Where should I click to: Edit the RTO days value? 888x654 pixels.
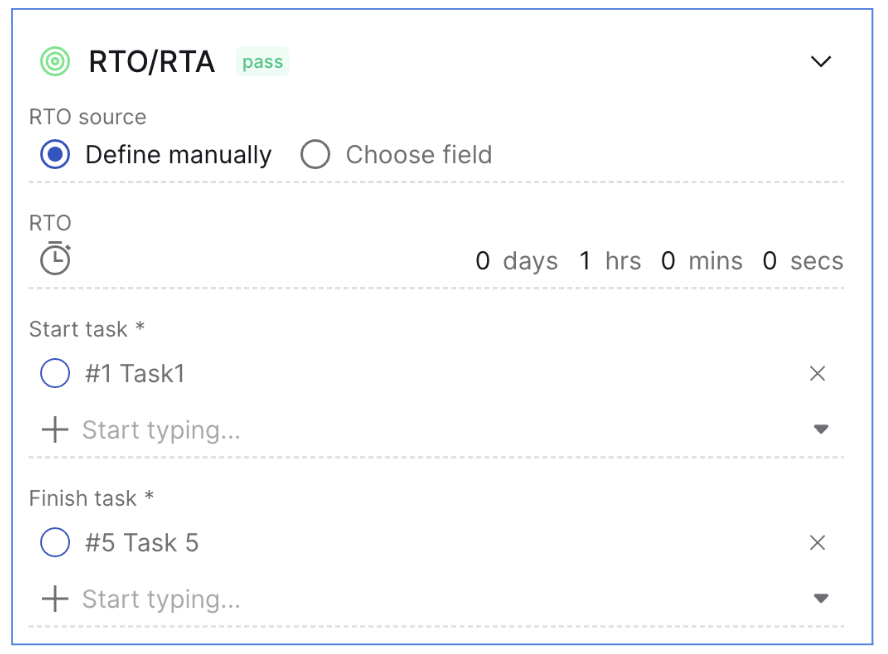pos(483,261)
